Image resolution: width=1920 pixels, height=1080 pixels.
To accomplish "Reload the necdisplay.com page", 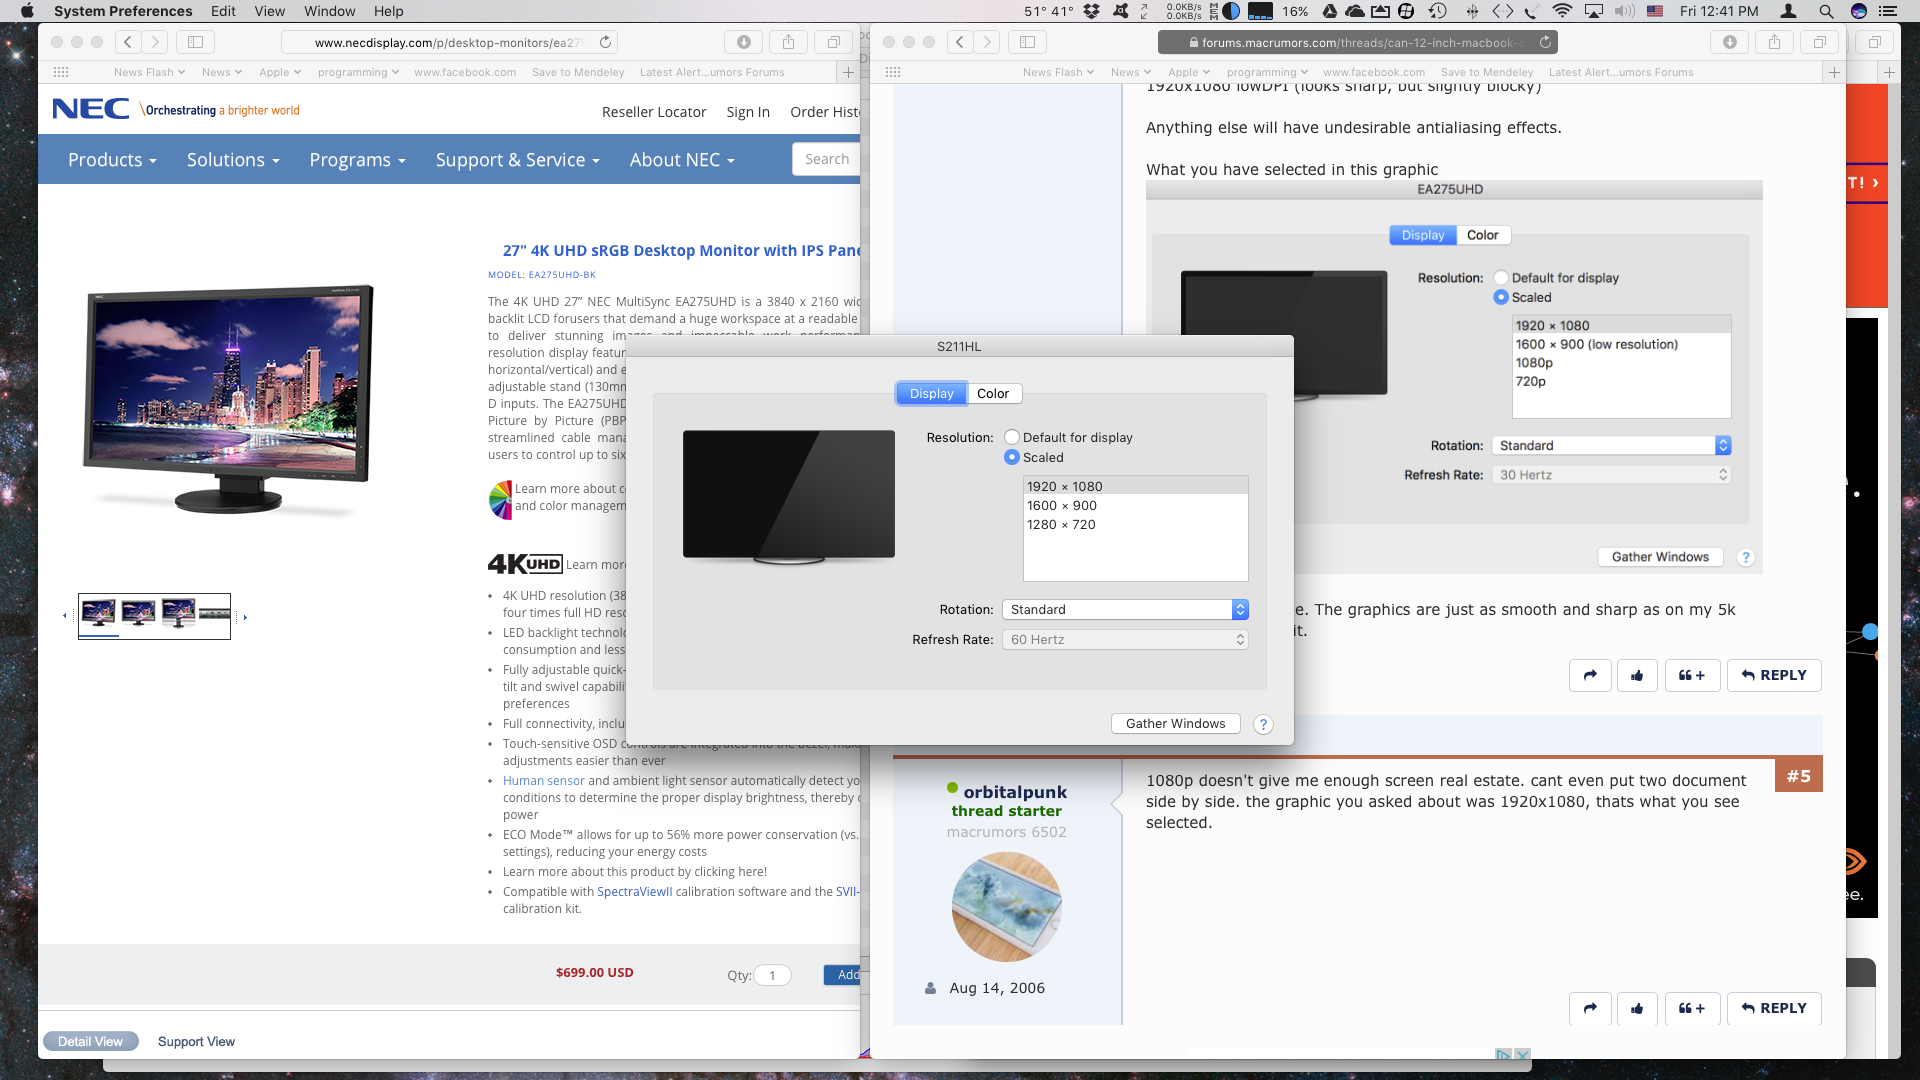I will 605,42.
